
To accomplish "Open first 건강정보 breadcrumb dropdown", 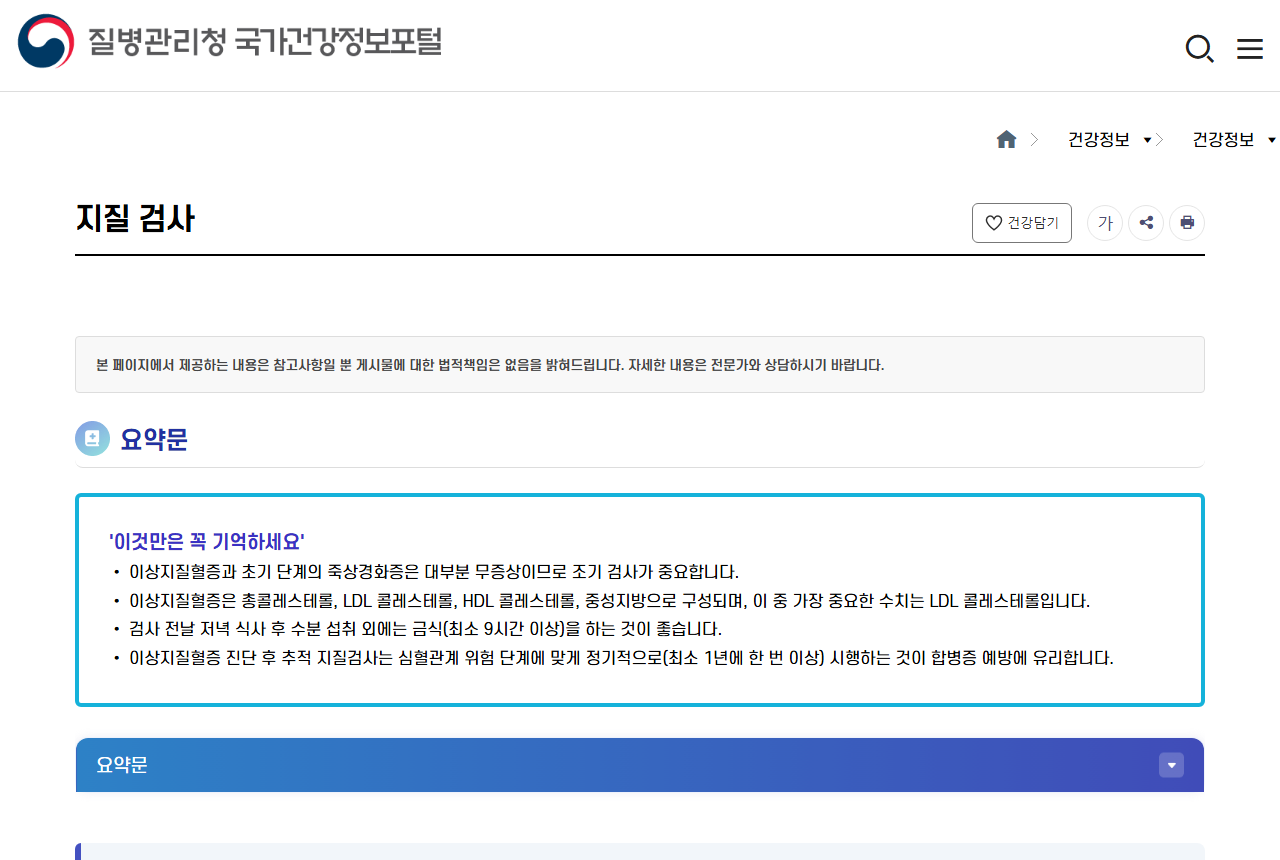I will tap(1110, 140).
